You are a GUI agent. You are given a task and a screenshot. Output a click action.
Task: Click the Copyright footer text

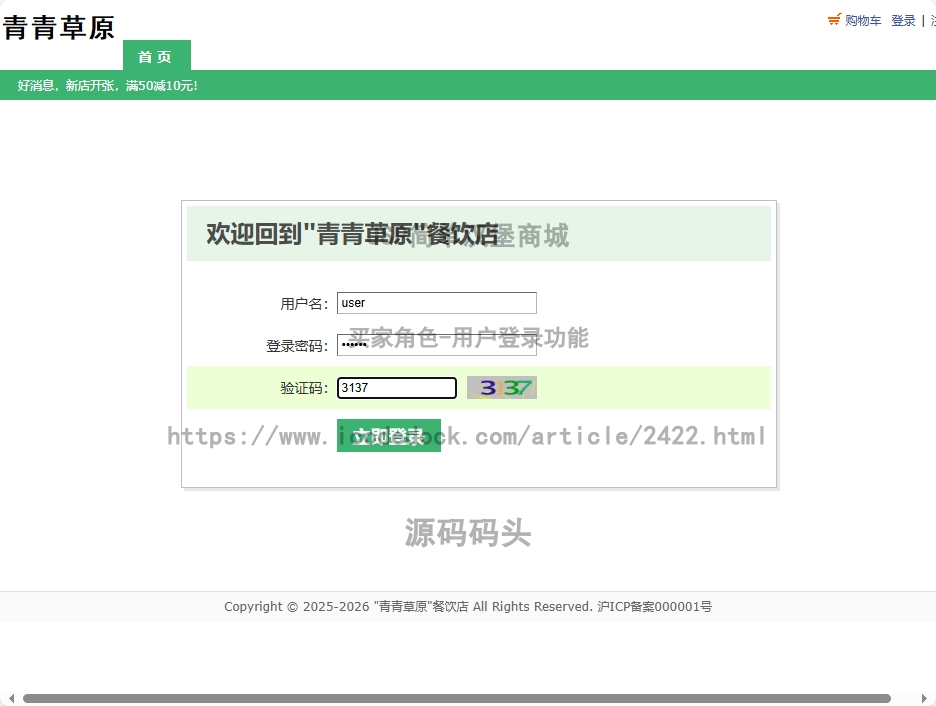tap(468, 607)
